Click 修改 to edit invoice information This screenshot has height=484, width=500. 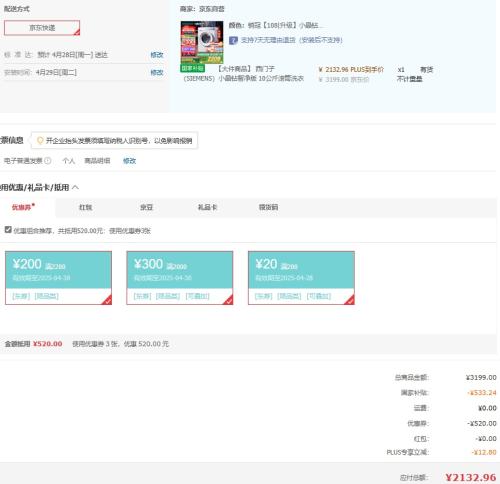[129, 161]
